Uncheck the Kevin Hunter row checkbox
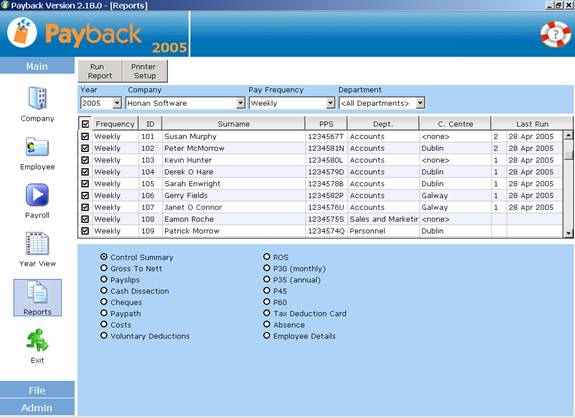The width and height of the screenshot is (575, 418). tap(85, 160)
